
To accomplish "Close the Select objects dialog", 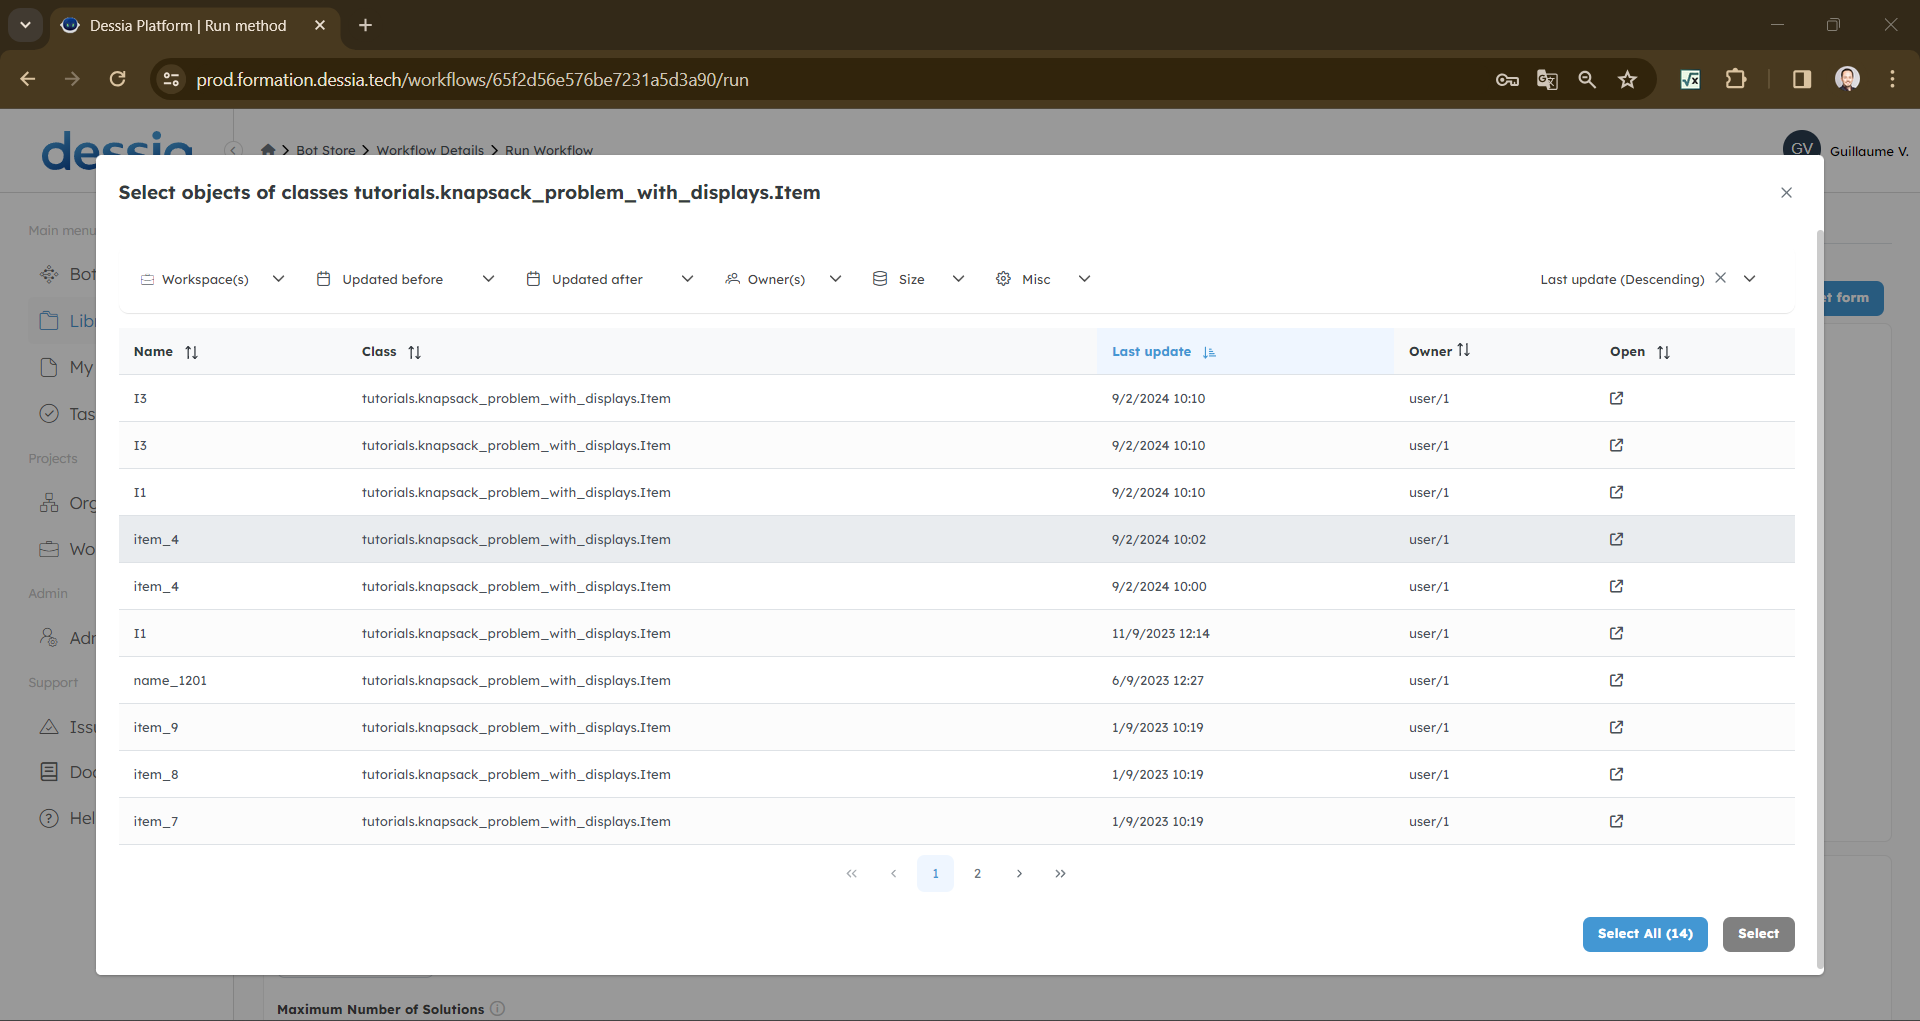I will tap(1786, 193).
